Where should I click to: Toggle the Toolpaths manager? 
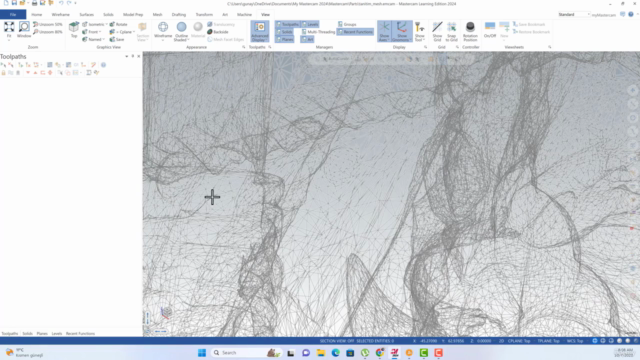(x=288, y=24)
